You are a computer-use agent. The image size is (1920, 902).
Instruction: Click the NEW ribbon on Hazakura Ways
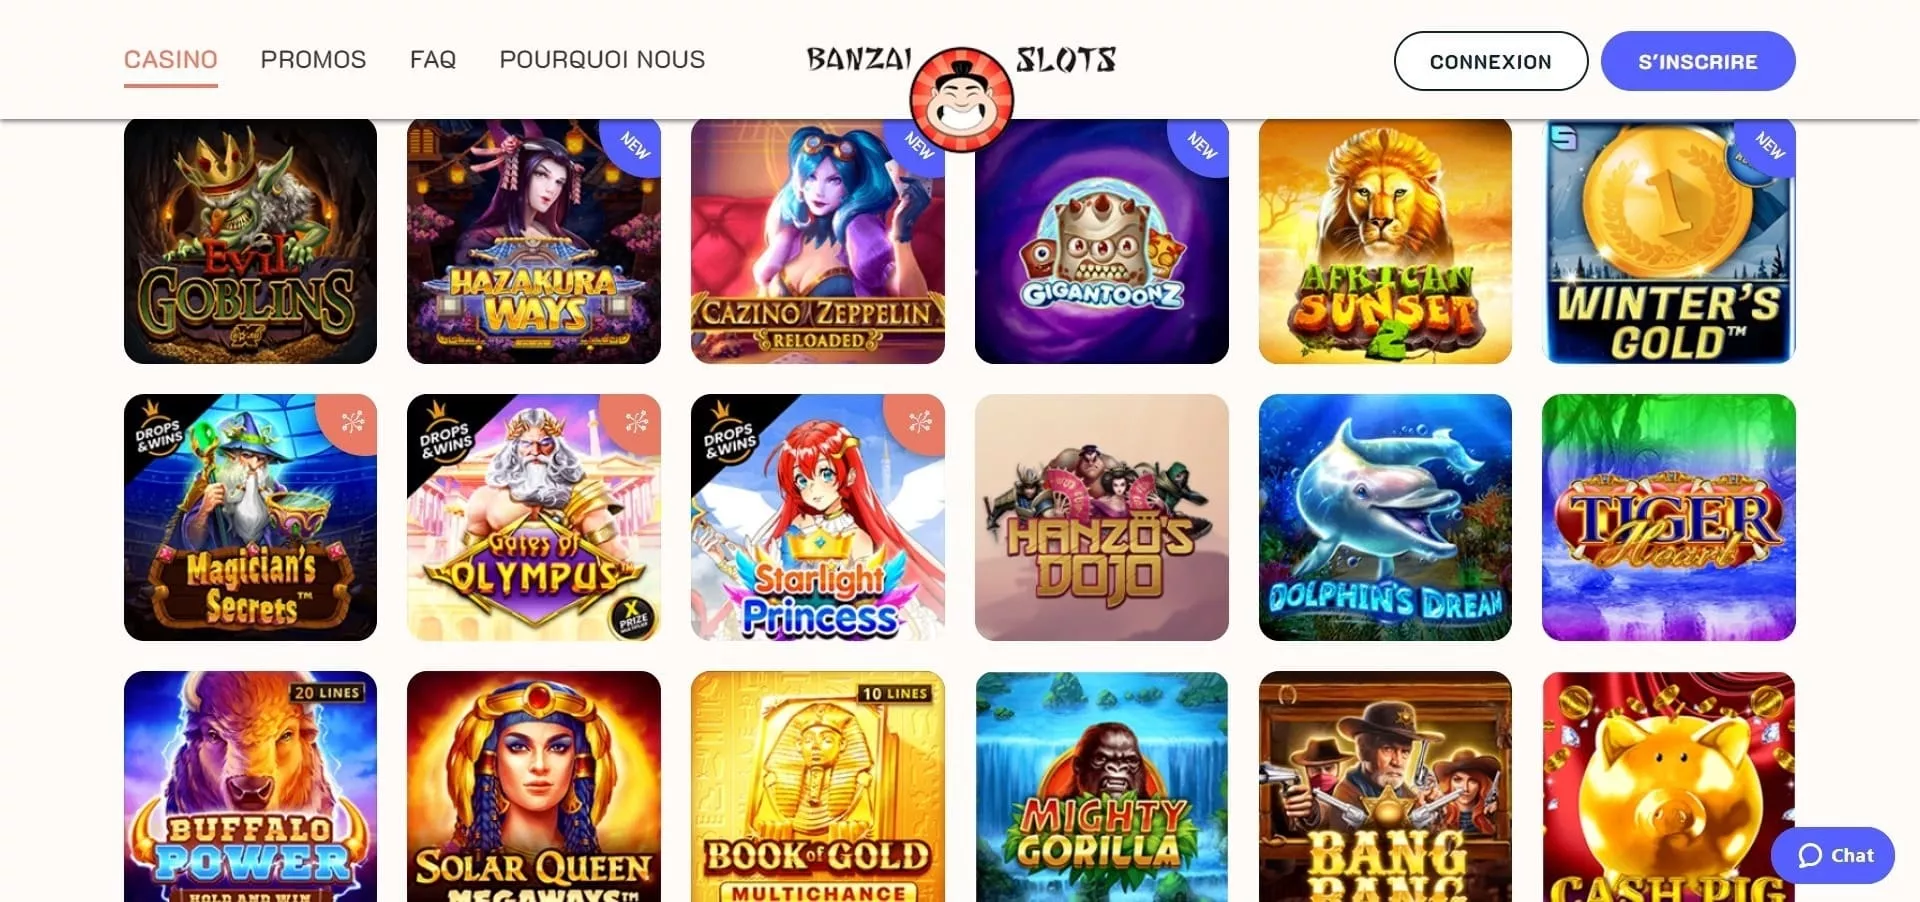click(x=634, y=146)
